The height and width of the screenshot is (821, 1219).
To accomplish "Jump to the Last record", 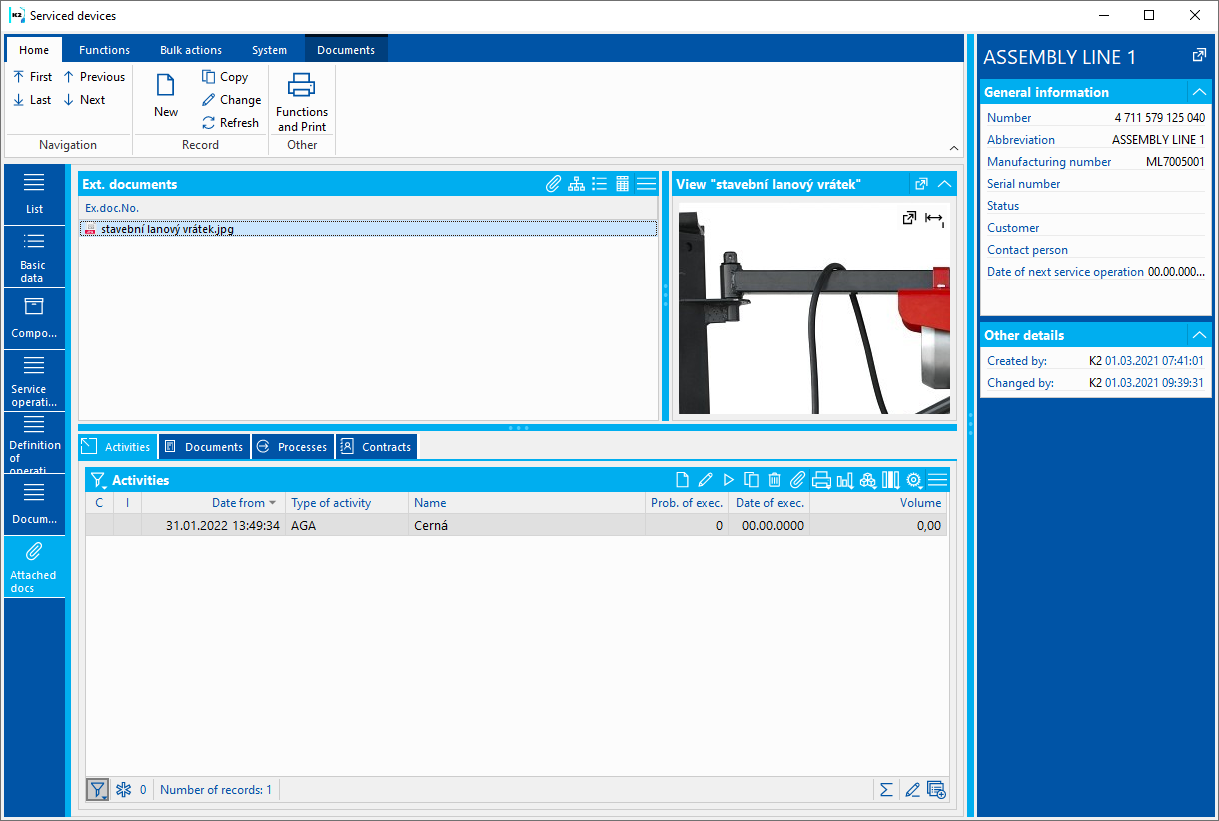I will [x=32, y=99].
